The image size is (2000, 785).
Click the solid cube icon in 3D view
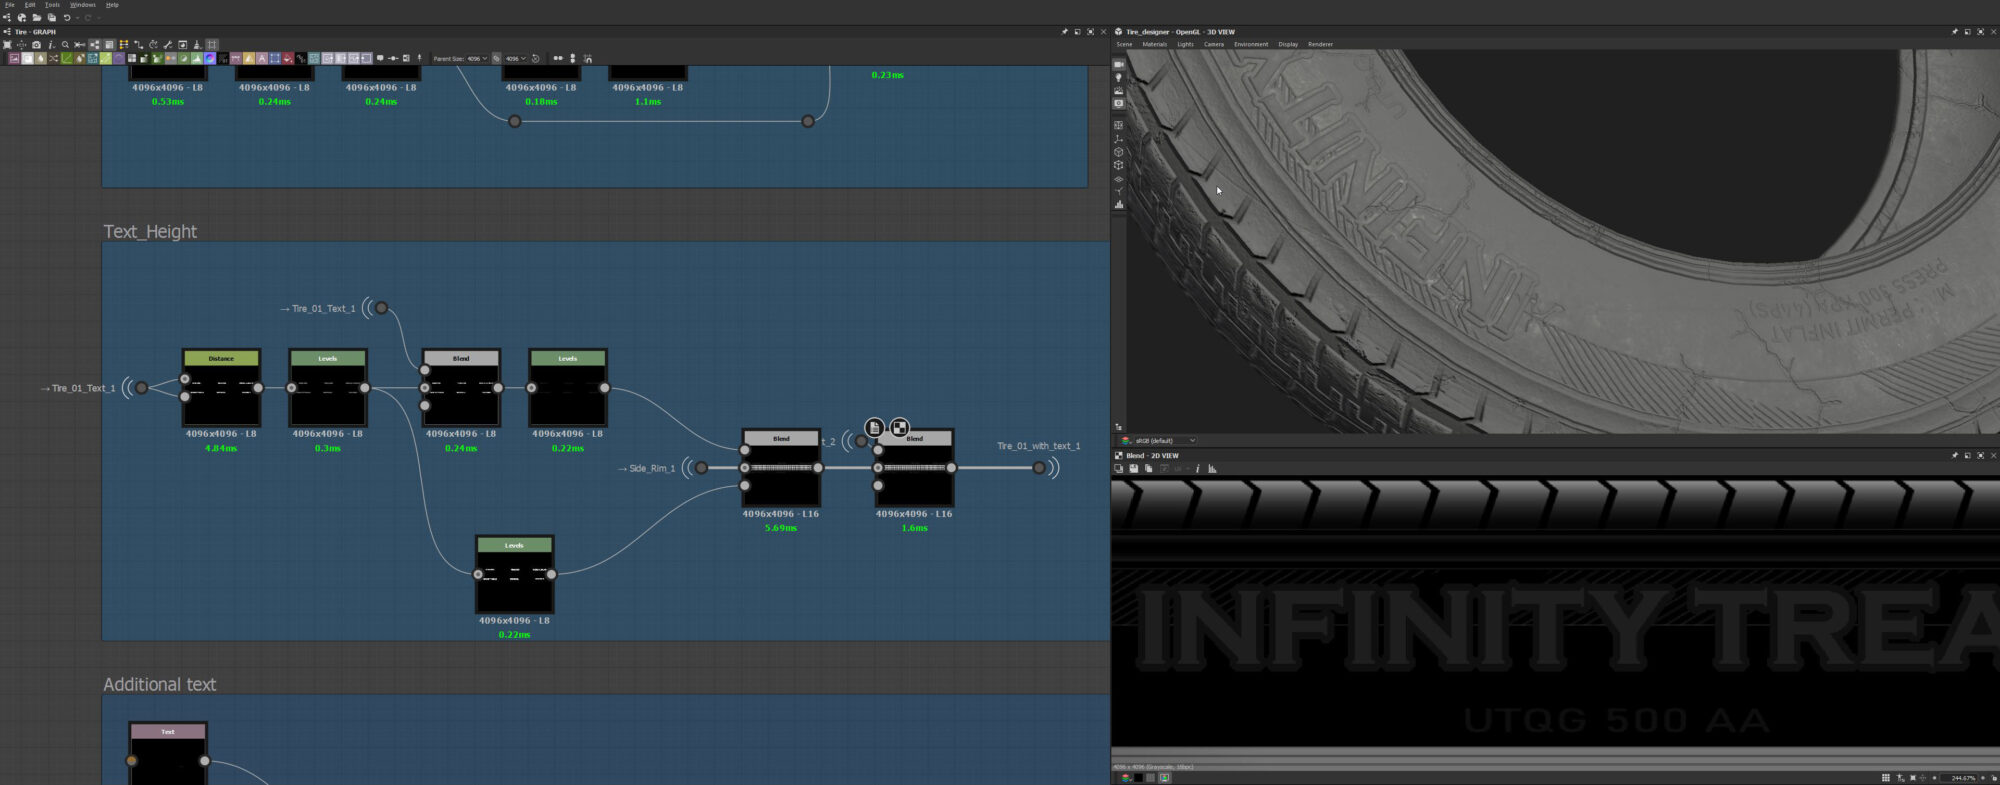click(1118, 152)
